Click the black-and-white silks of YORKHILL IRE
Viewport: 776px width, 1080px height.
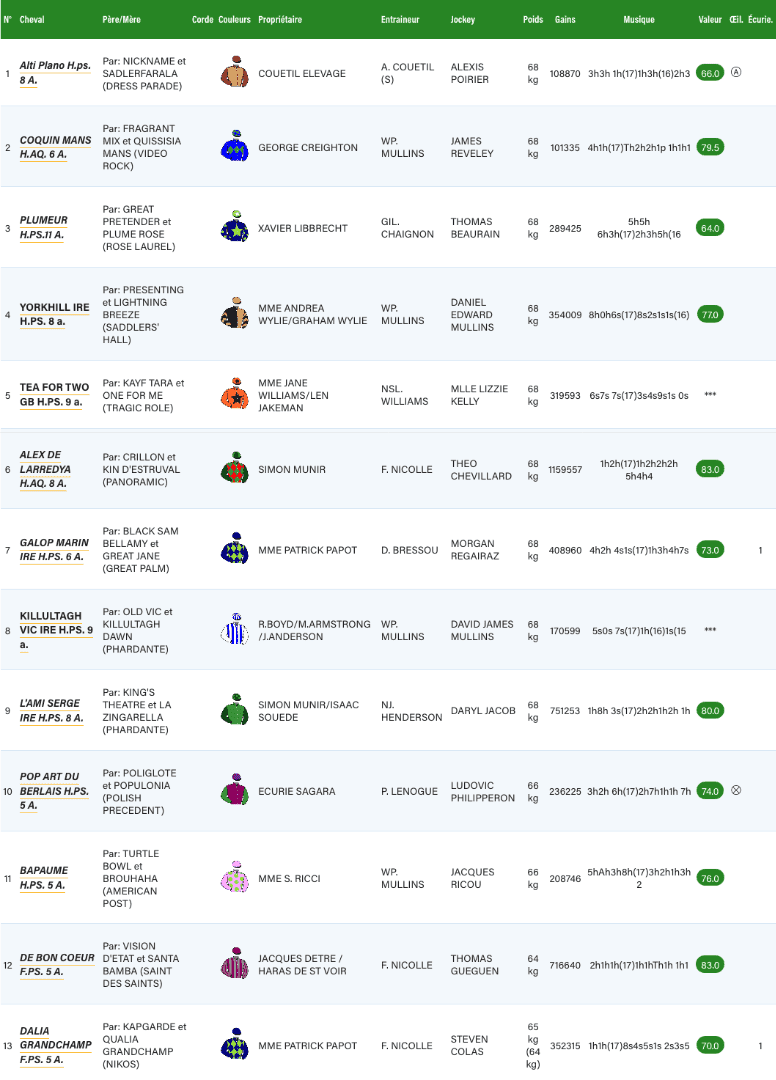(x=235, y=311)
